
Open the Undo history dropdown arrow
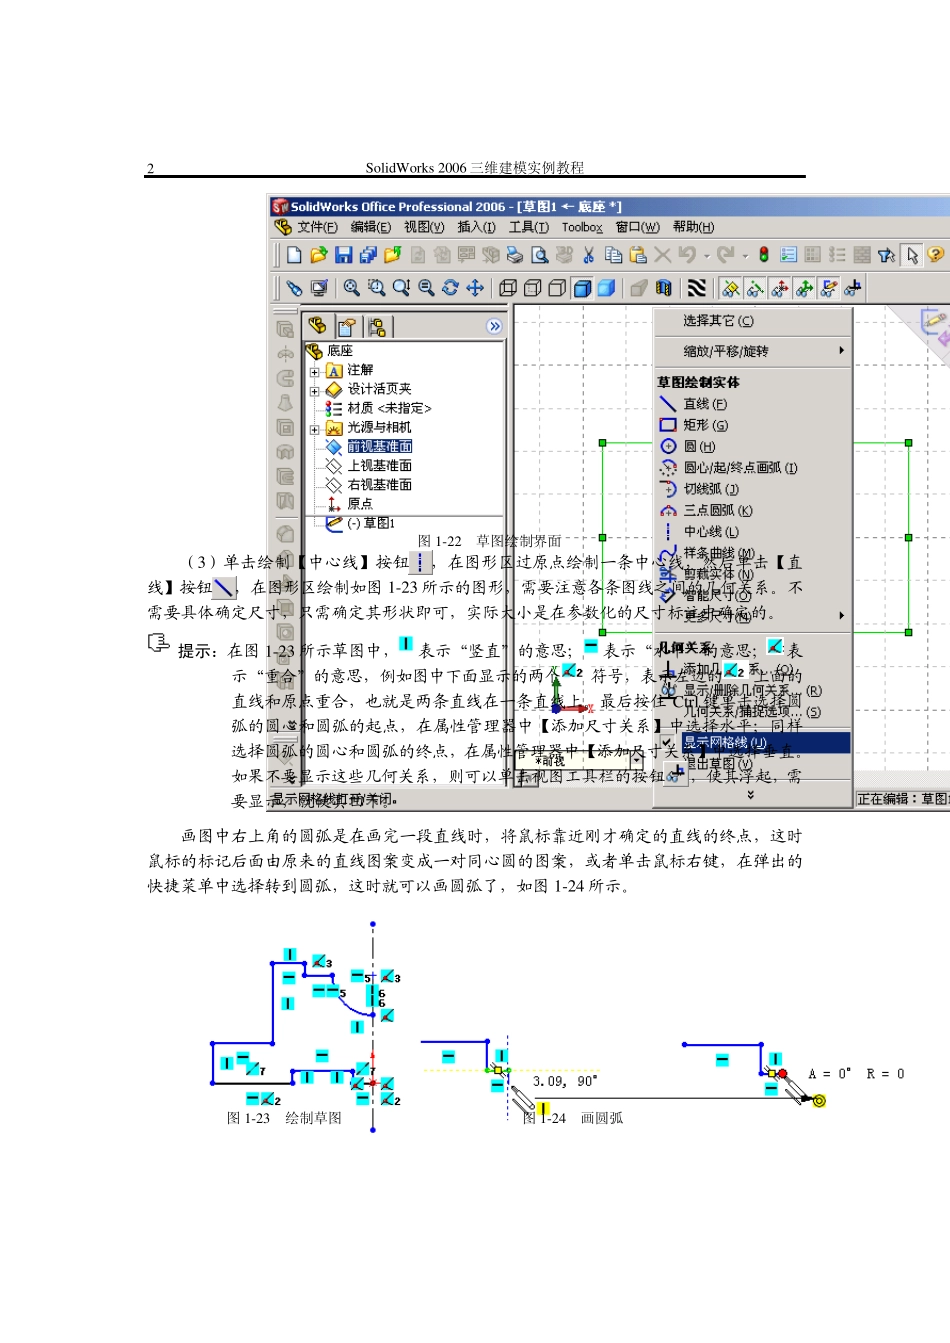click(x=706, y=255)
